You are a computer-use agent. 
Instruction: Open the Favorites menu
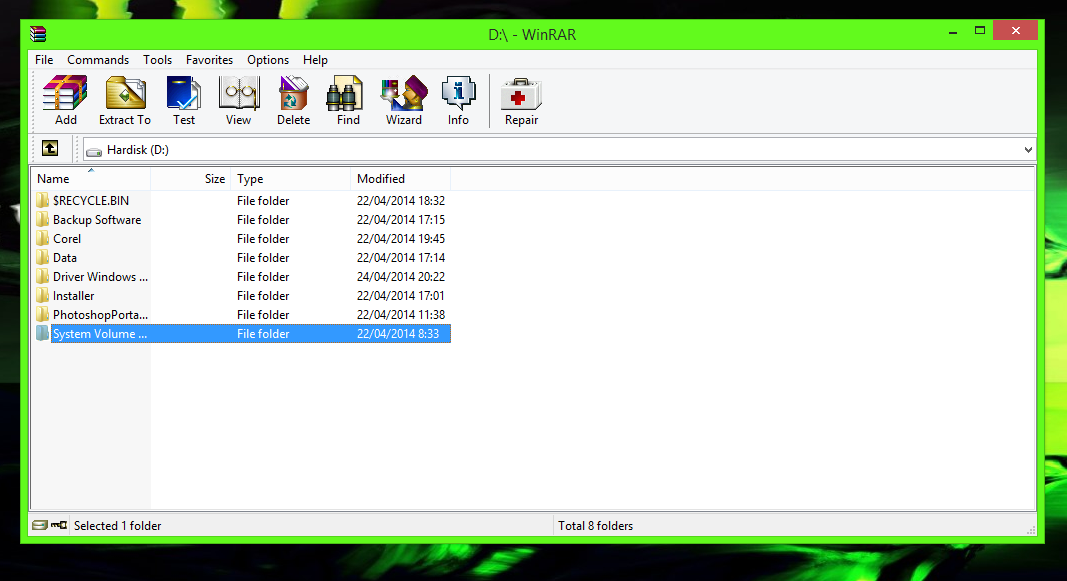(x=210, y=60)
